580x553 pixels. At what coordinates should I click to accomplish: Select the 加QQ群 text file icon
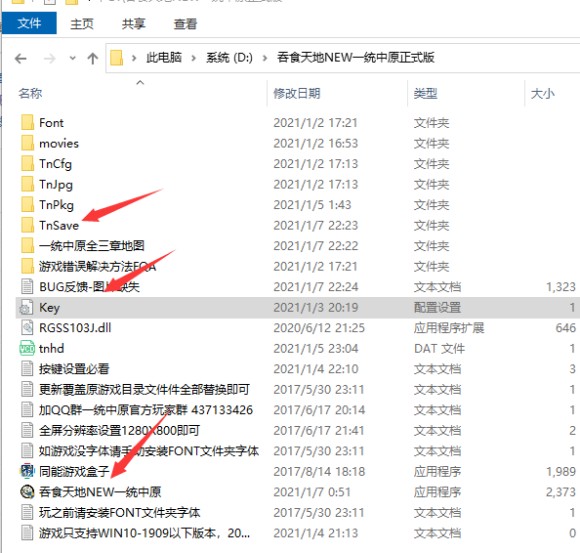[x=27, y=410]
